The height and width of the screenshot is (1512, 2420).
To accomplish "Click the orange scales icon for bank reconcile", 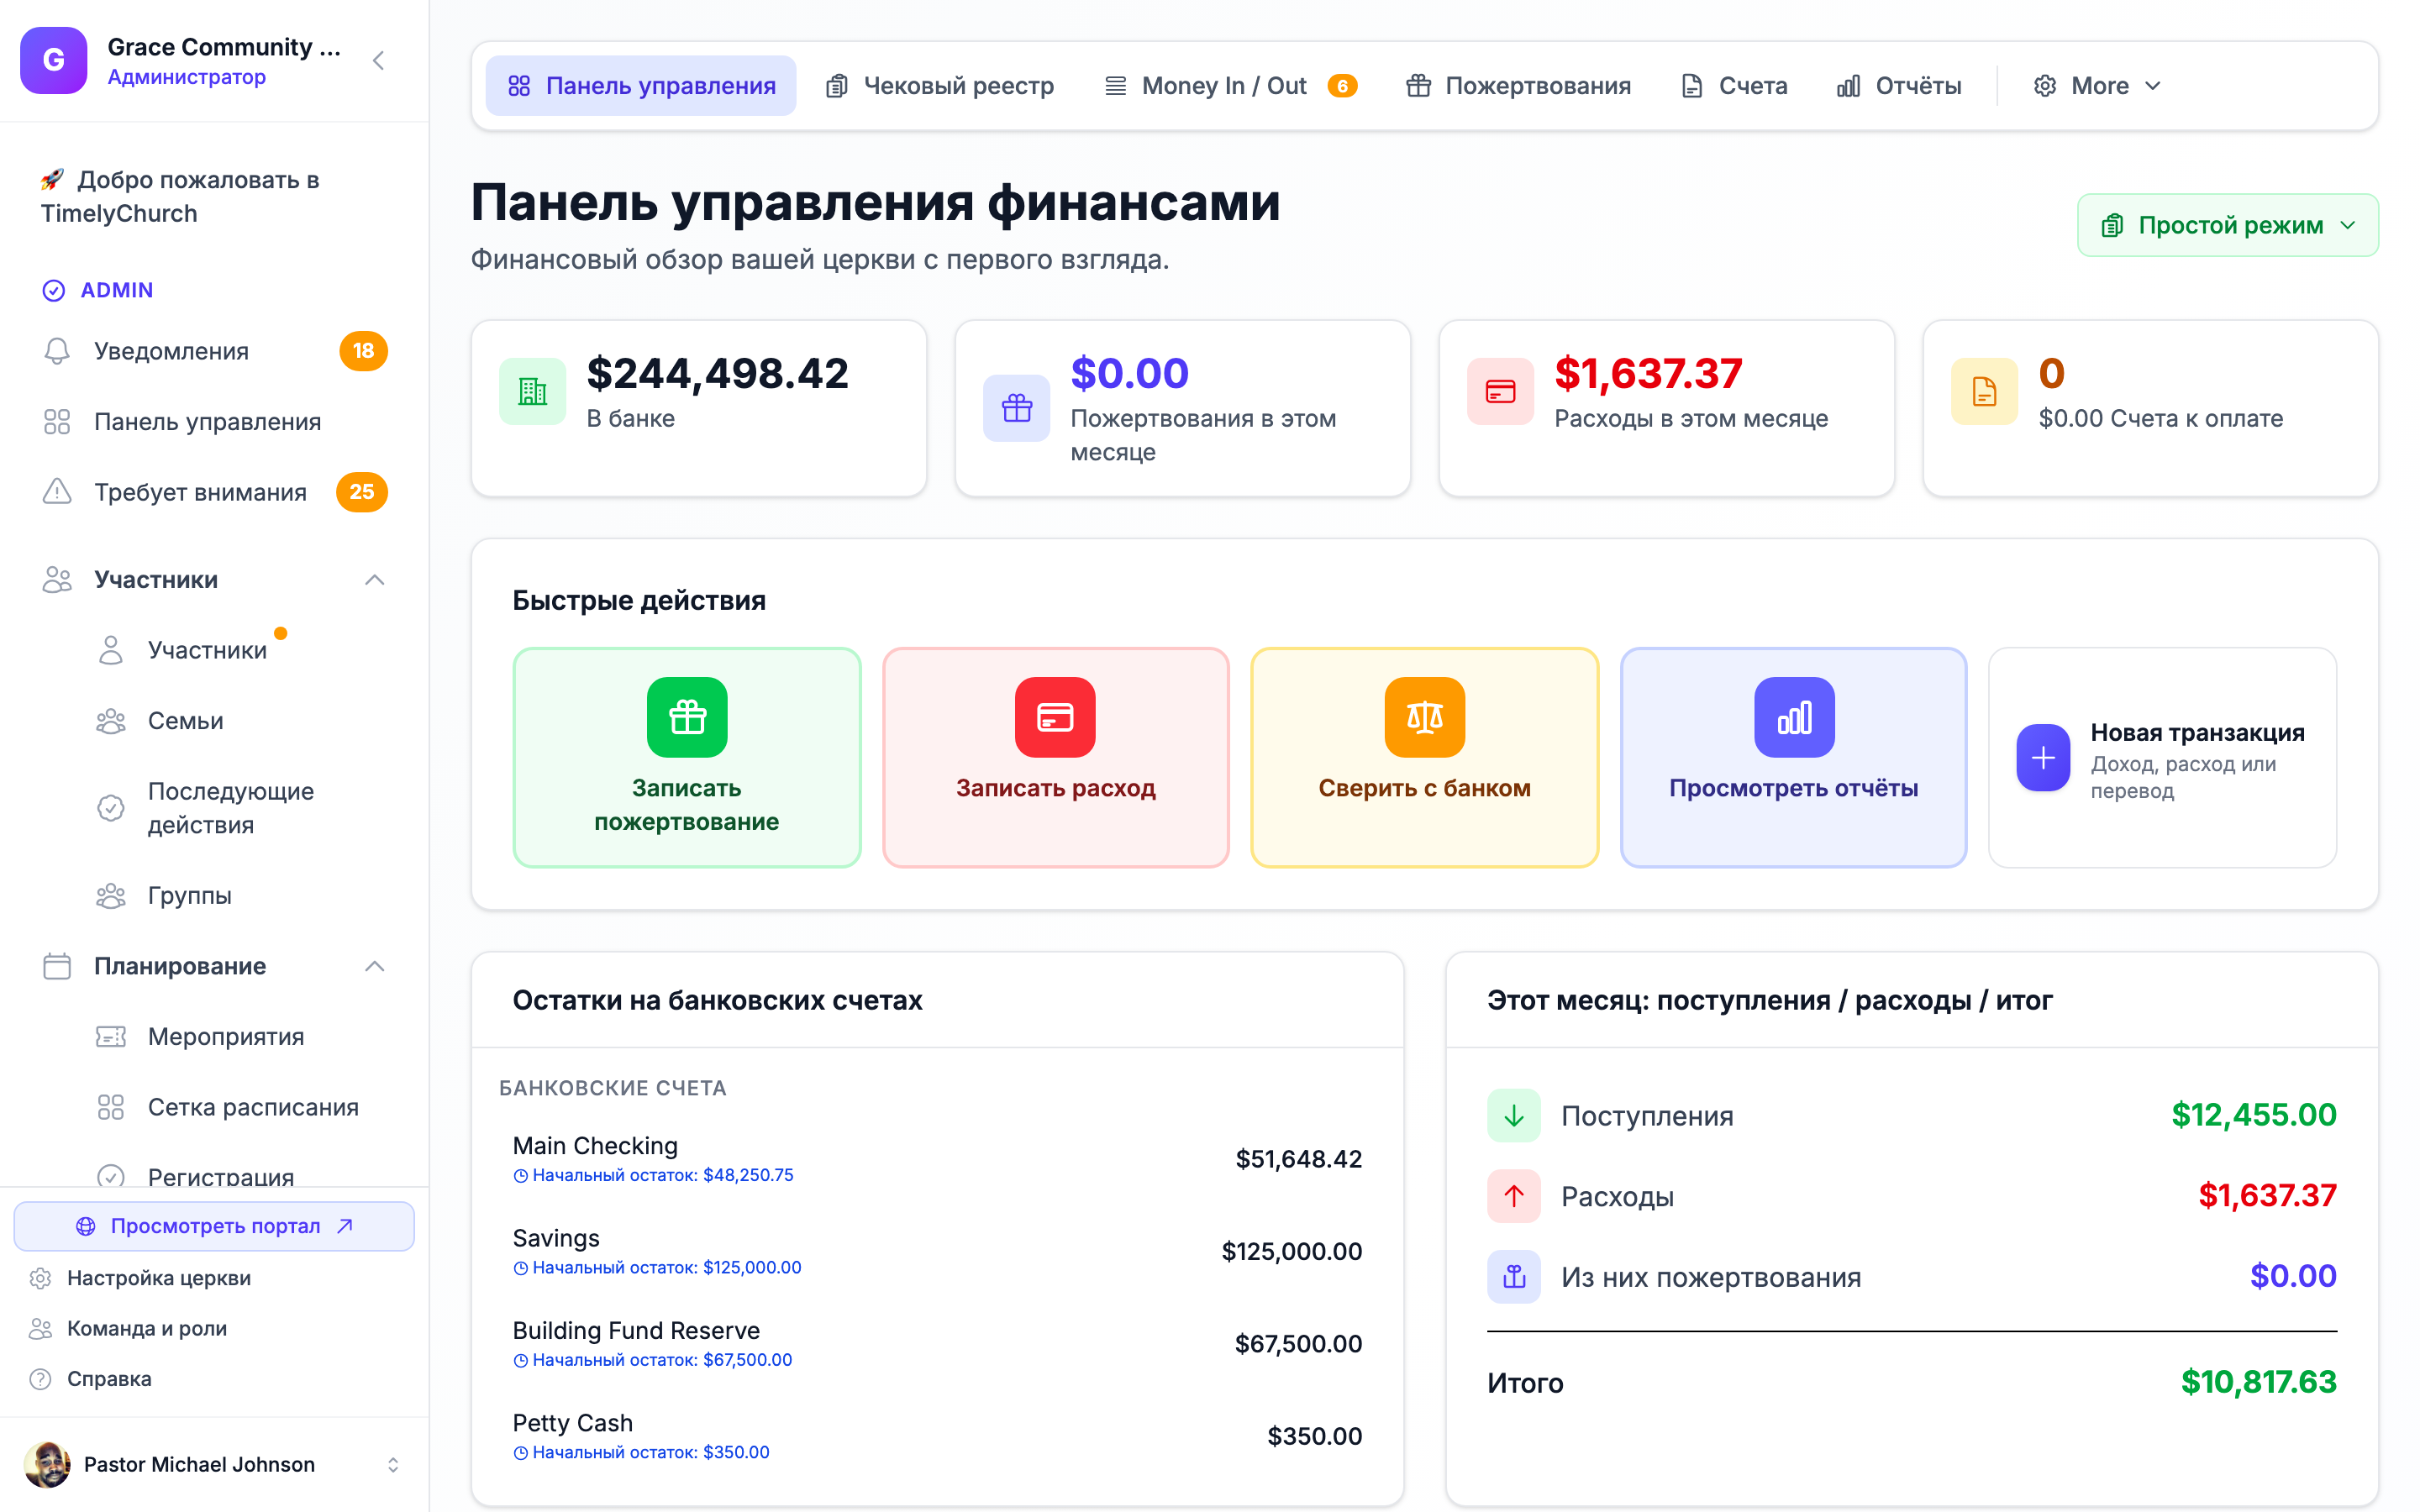I will point(1424,717).
